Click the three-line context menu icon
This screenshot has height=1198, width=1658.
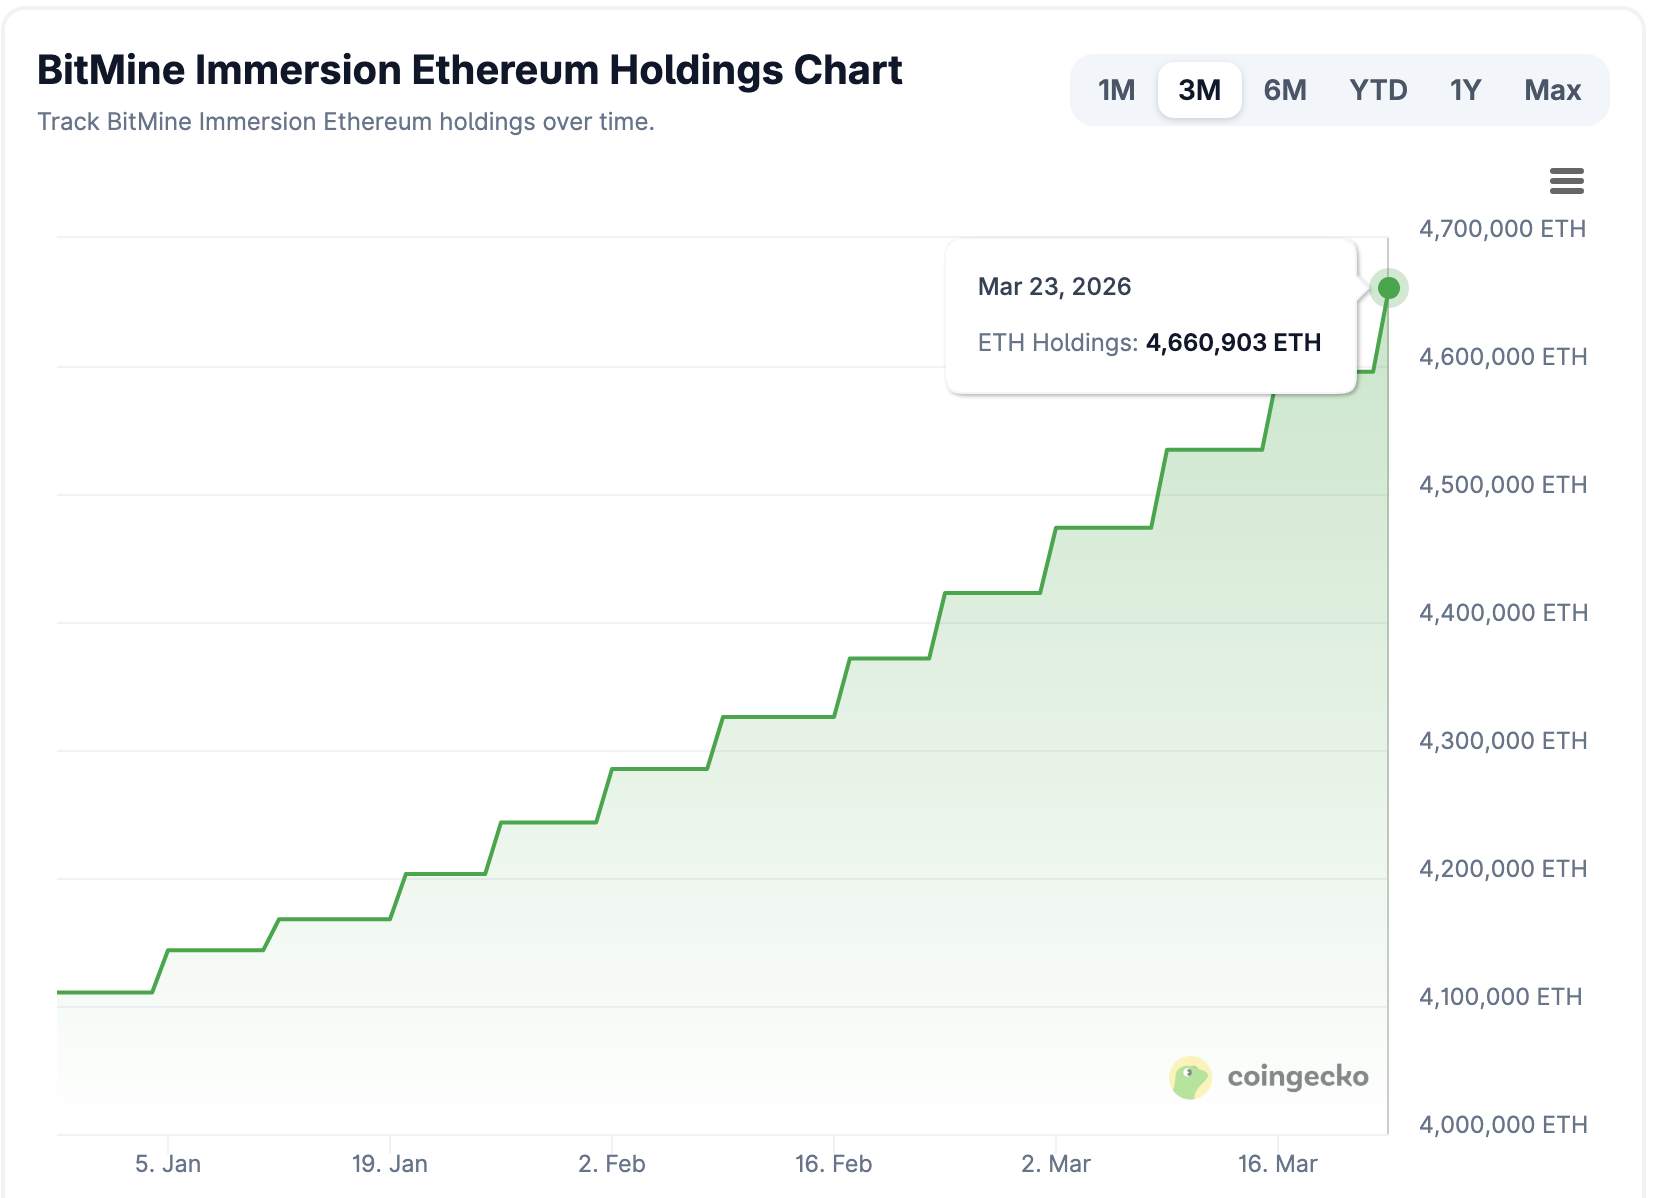pos(1568,181)
